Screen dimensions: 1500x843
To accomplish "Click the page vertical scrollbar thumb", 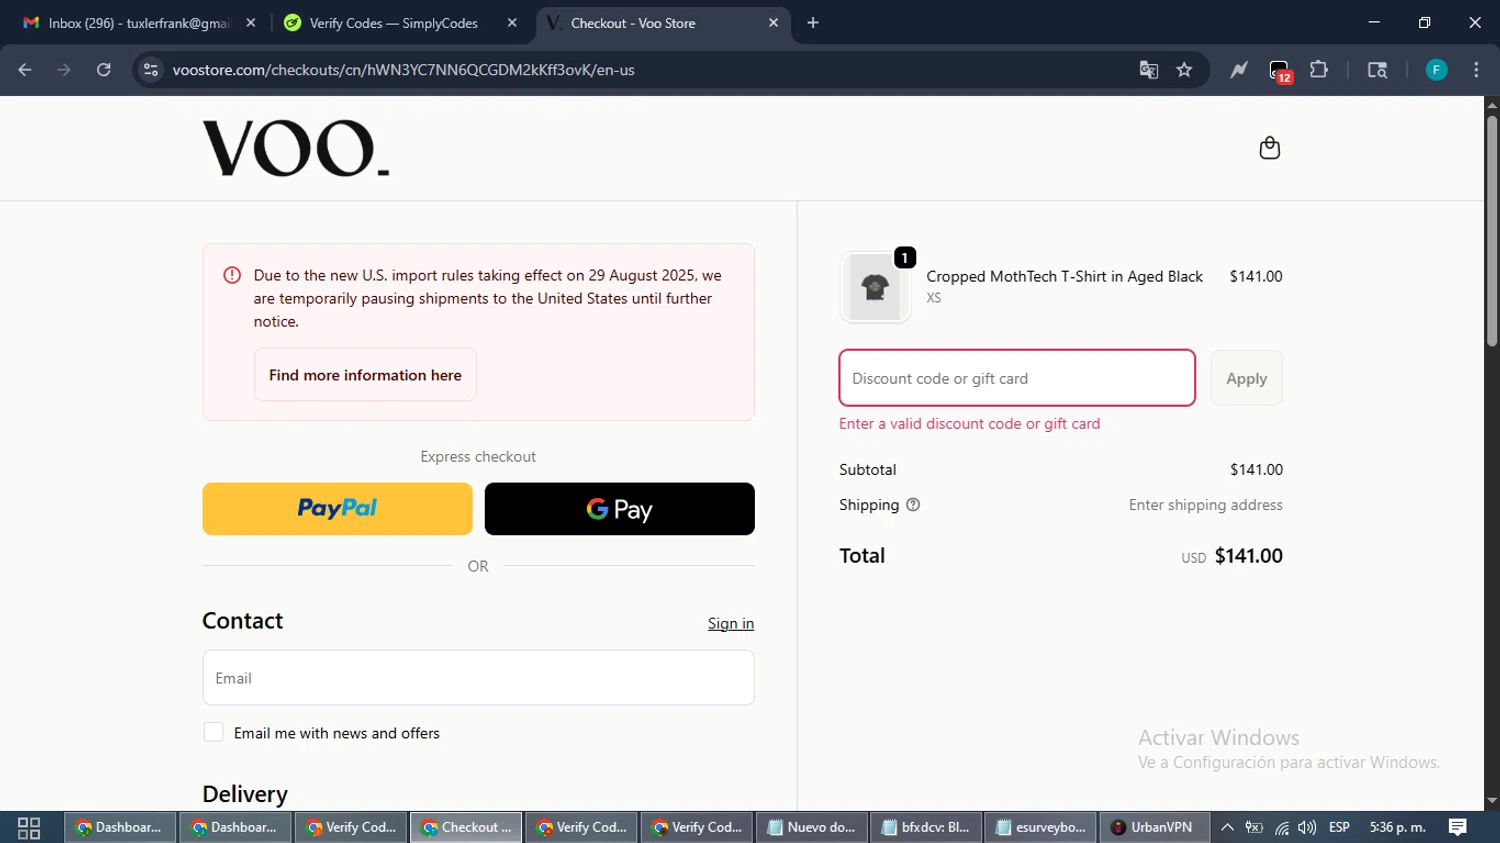I will tap(1492, 230).
